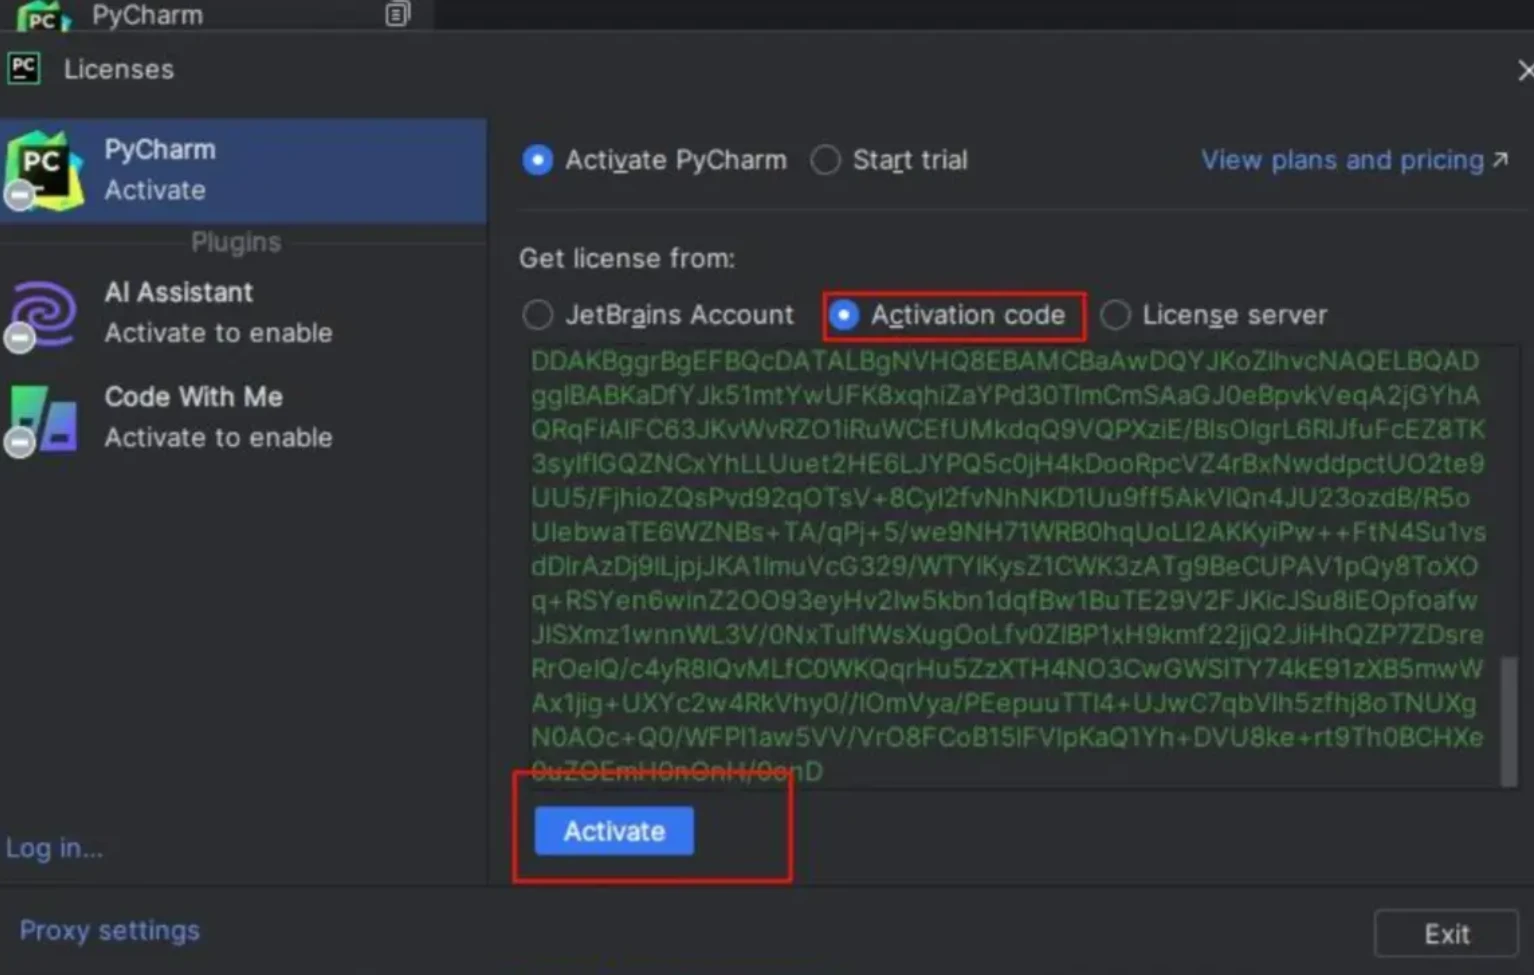This screenshot has height=975, width=1534.
Task: Select AI Assistant plugin entry
Action: point(243,312)
